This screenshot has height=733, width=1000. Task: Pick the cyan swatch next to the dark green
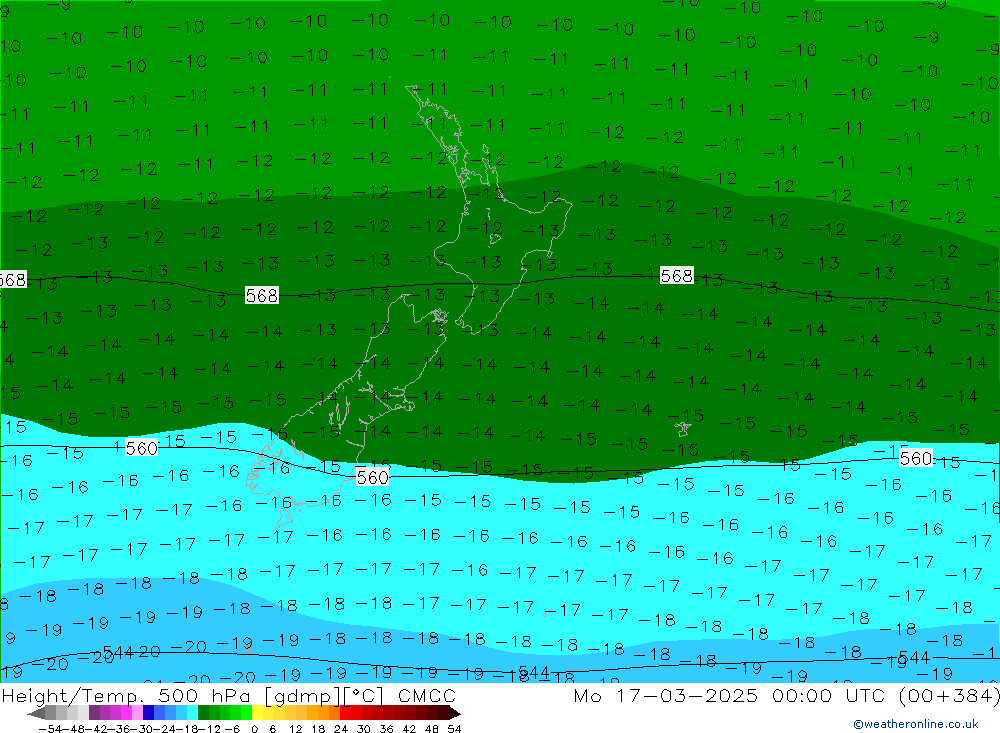(192, 713)
